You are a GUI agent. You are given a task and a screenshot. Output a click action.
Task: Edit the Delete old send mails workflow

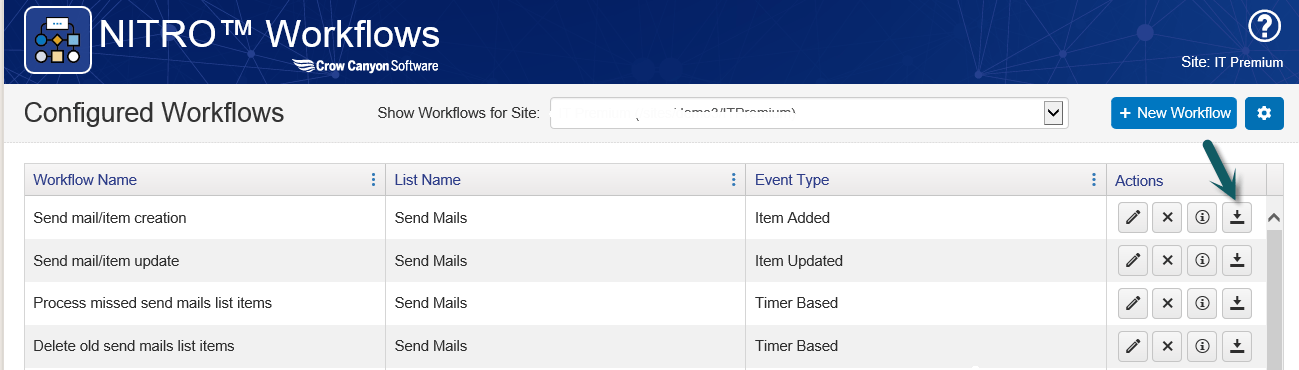[1132, 346]
